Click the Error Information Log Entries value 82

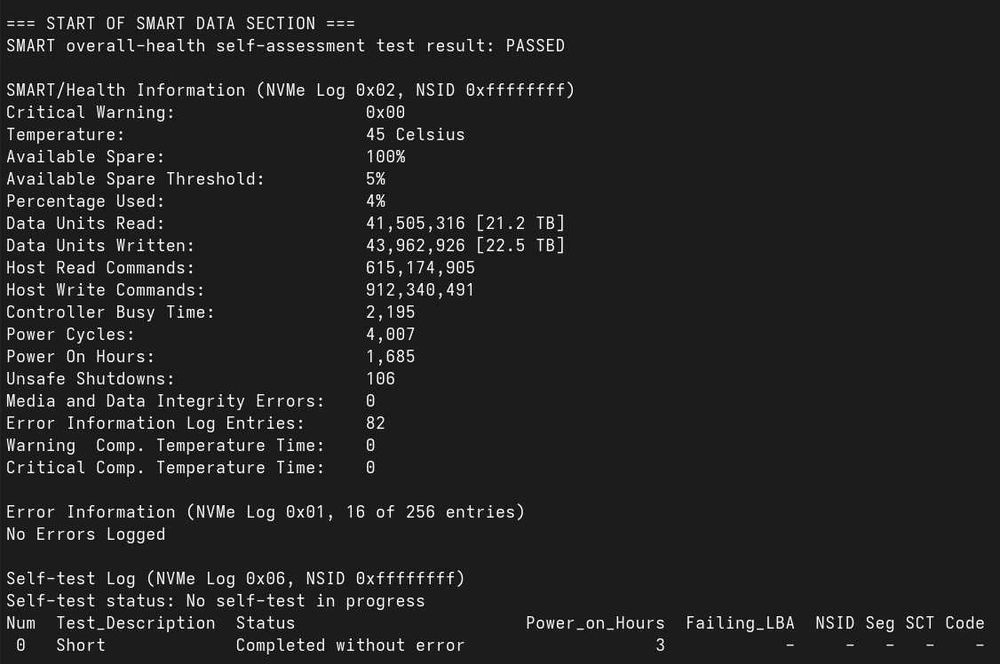pos(375,423)
